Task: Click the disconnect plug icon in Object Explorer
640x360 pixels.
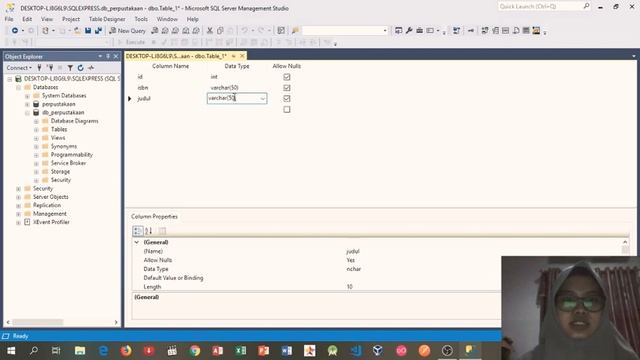Action: tap(50, 68)
